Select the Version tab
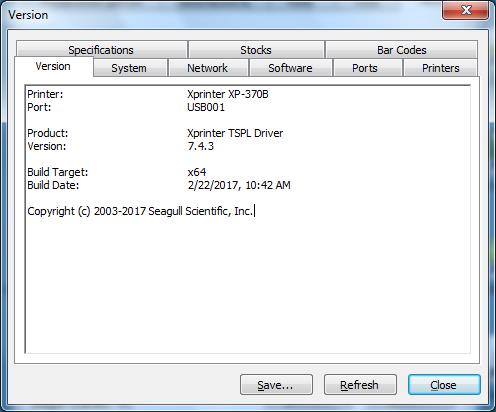496x412 pixels. pos(53,66)
